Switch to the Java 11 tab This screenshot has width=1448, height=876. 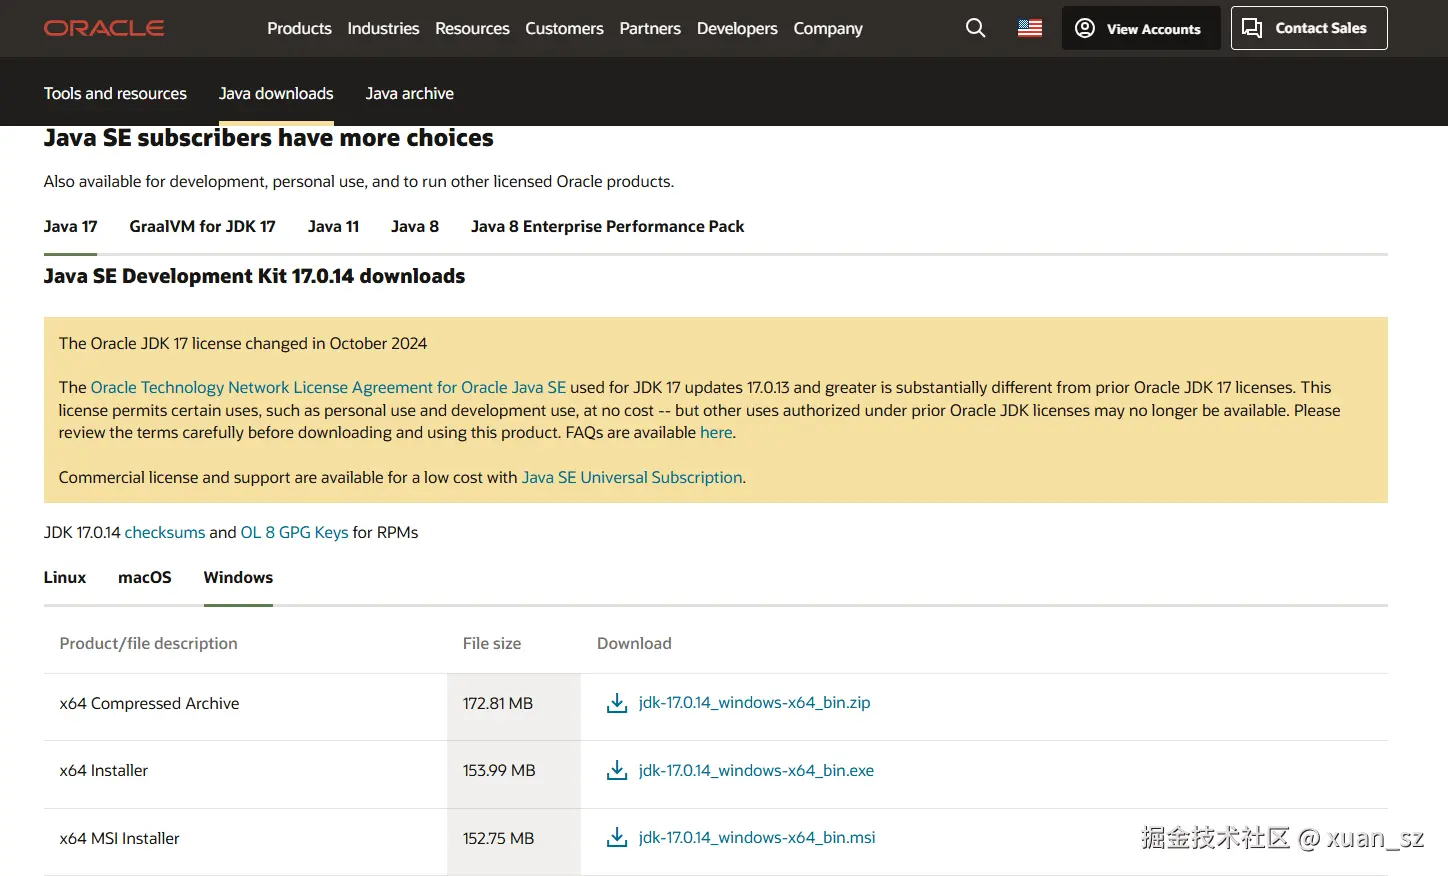[x=333, y=226]
